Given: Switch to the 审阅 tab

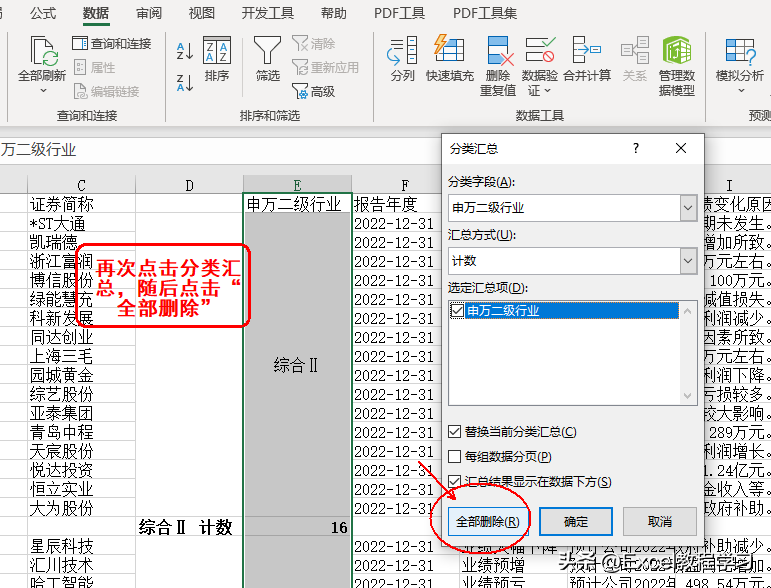Looking at the screenshot, I should click(x=148, y=13).
